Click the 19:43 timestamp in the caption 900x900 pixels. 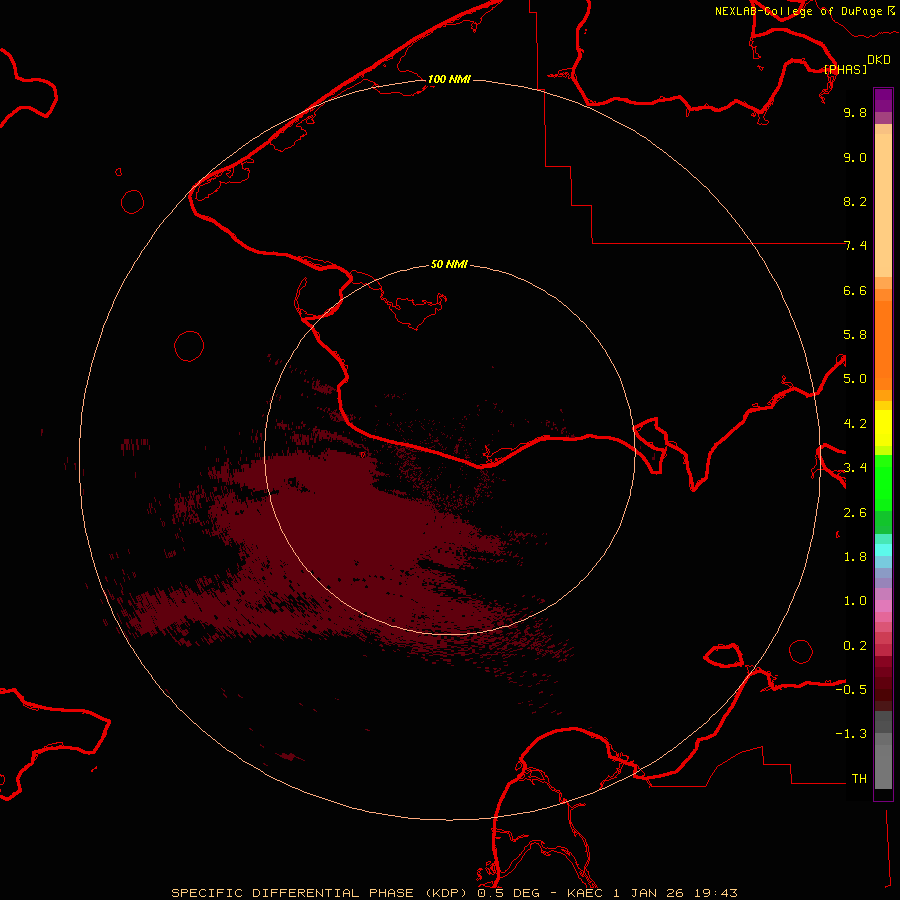715,893
